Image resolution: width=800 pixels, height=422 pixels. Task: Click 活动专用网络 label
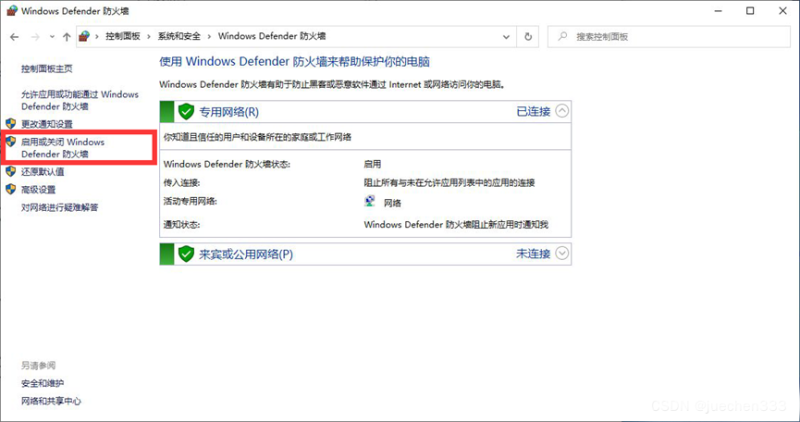(190, 202)
